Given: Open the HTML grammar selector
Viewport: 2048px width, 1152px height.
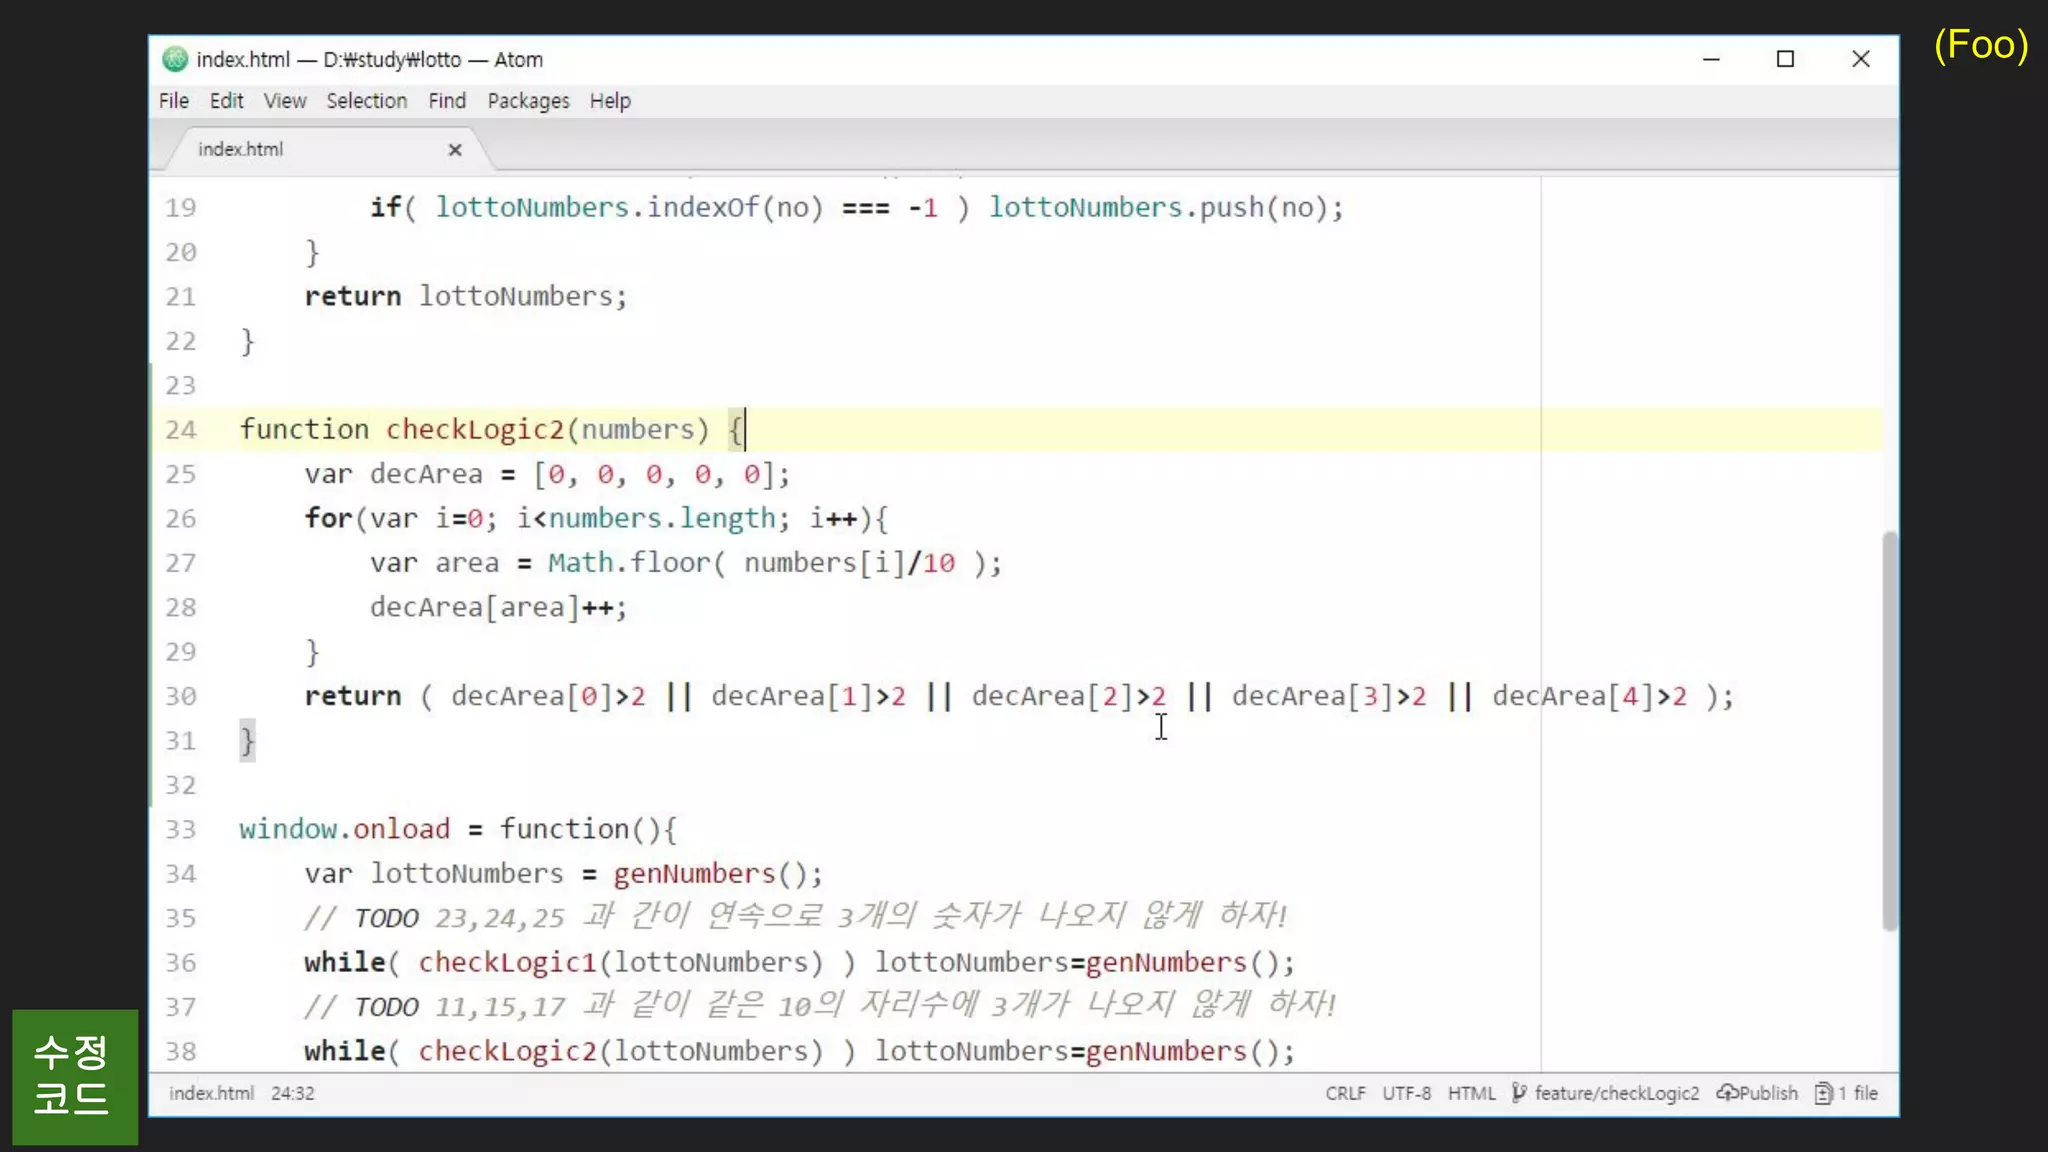Looking at the screenshot, I should tap(1471, 1093).
